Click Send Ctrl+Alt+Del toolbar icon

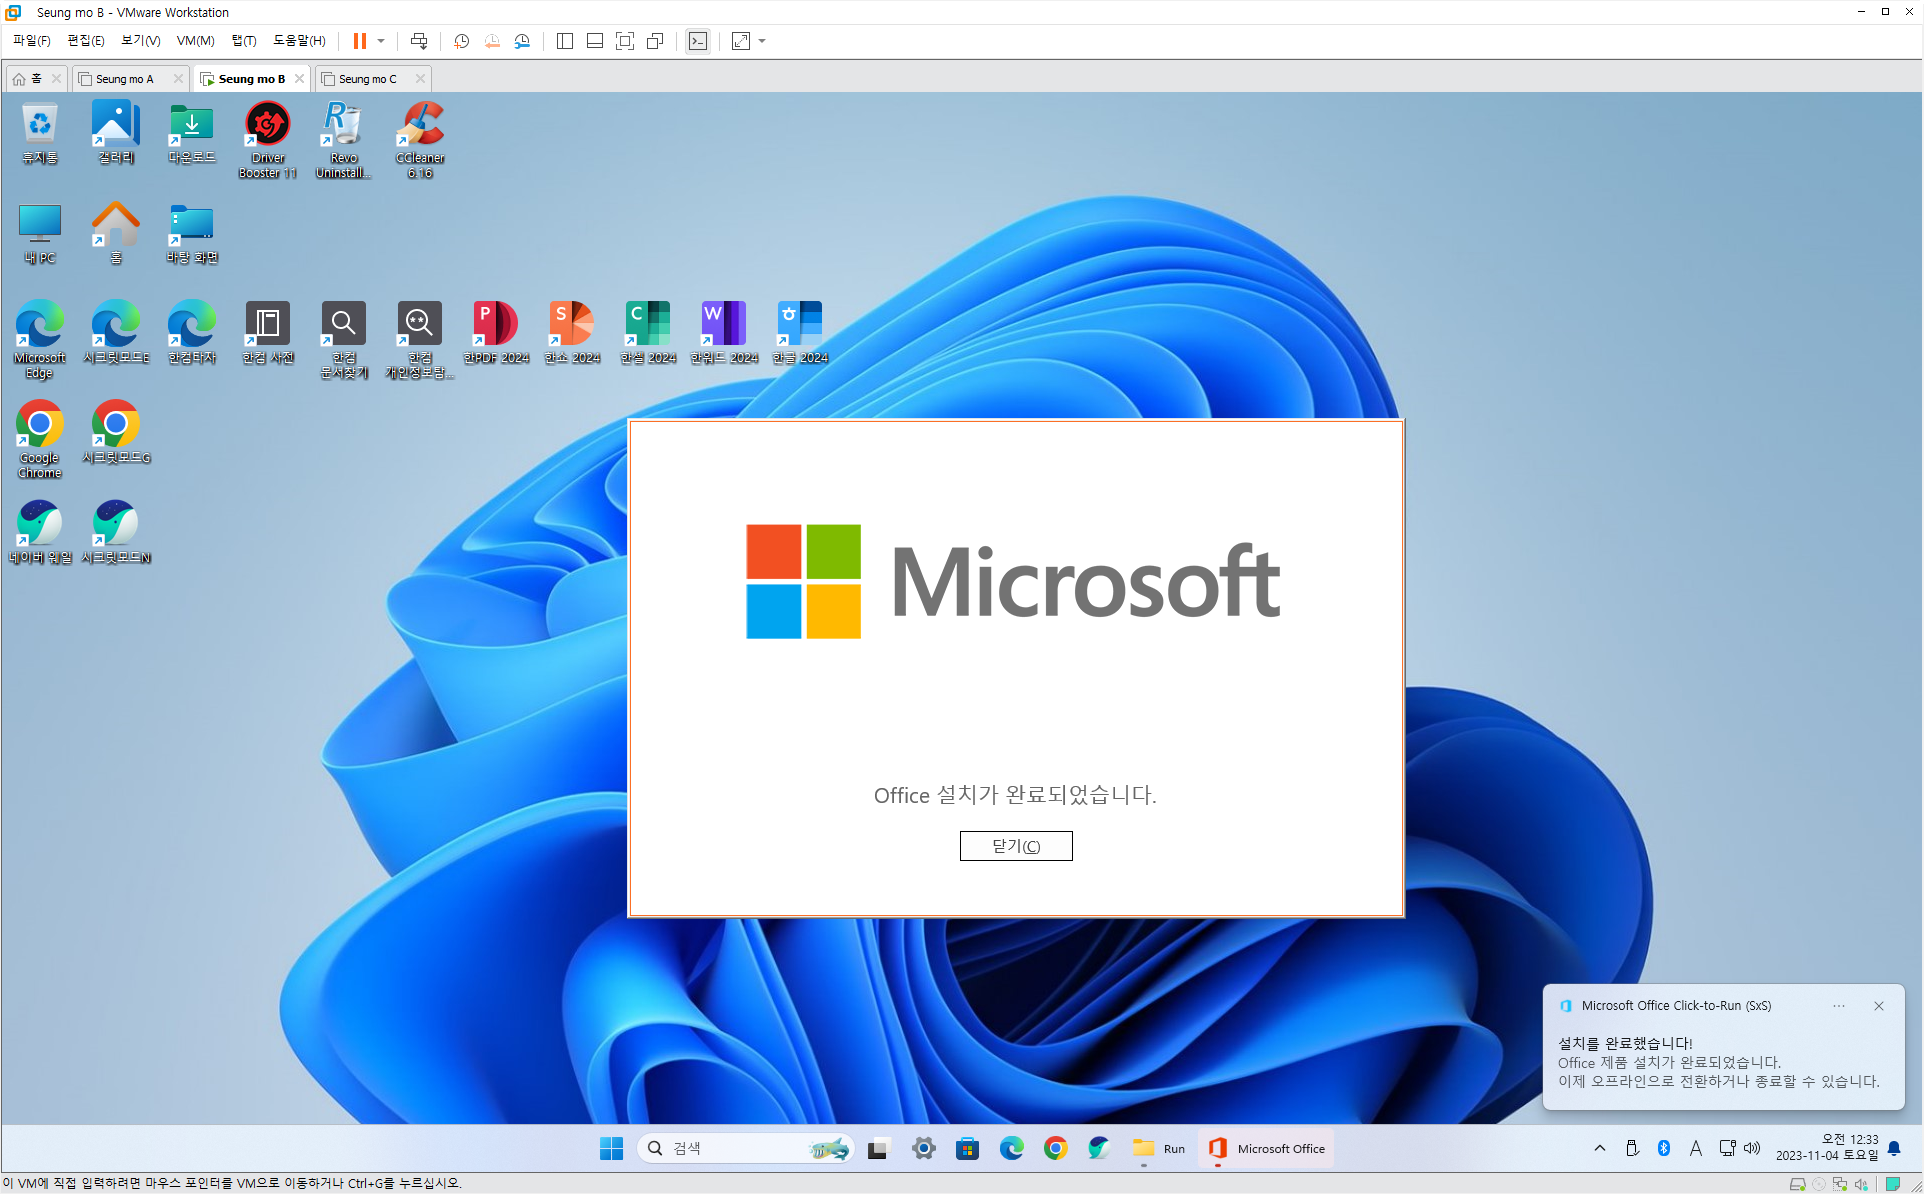coord(419,41)
